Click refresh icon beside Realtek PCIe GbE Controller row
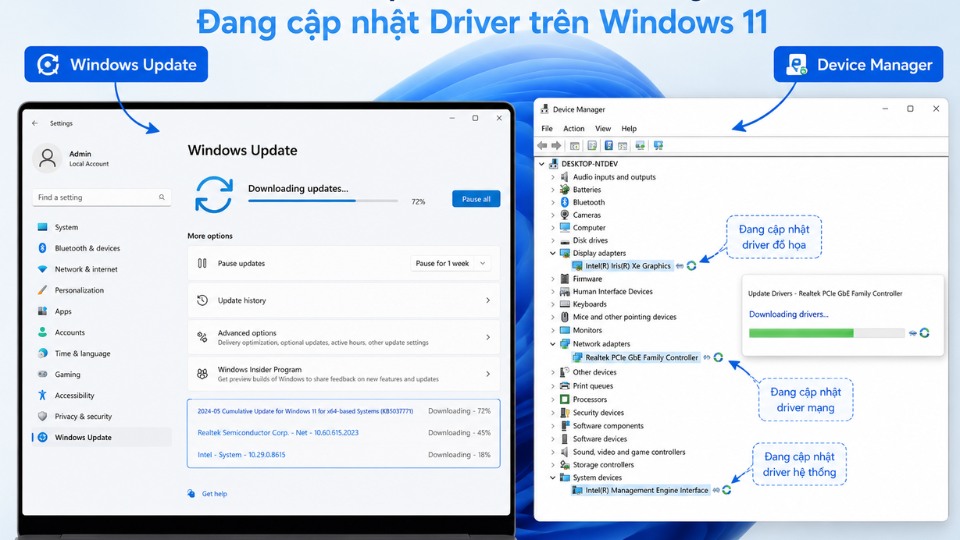 (x=718, y=357)
